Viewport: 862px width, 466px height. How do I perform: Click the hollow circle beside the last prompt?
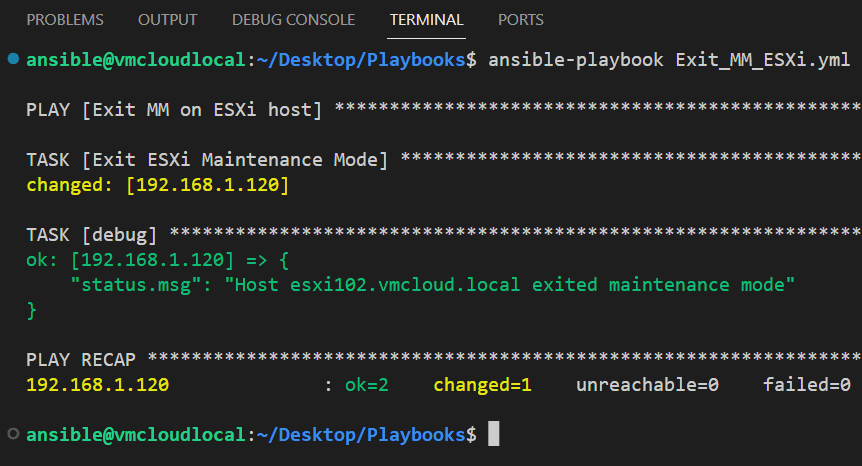coord(12,434)
